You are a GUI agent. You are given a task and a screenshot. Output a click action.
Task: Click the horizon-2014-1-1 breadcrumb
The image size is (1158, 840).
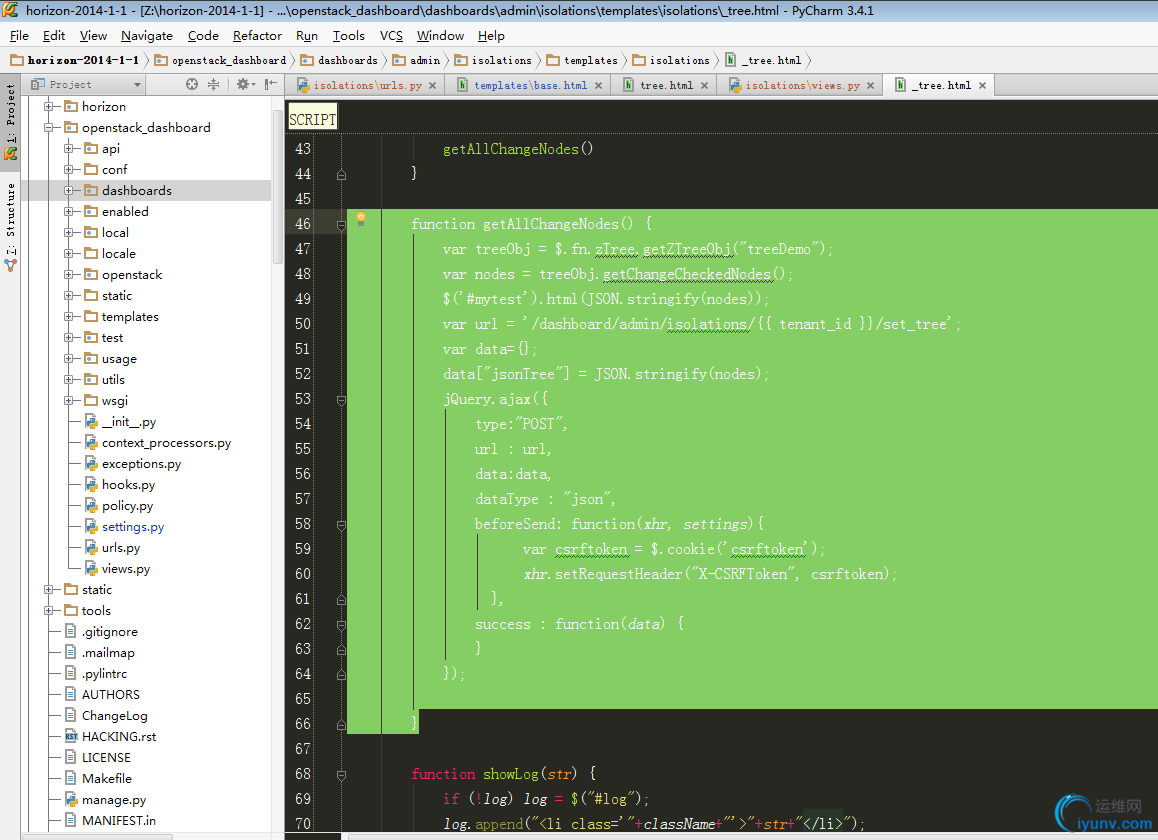coord(75,61)
